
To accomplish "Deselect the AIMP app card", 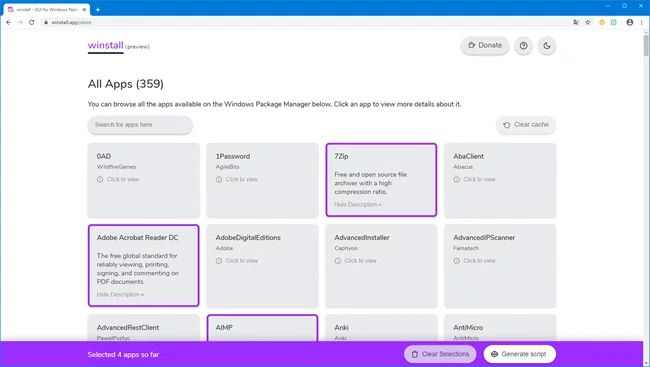I will pos(262,328).
